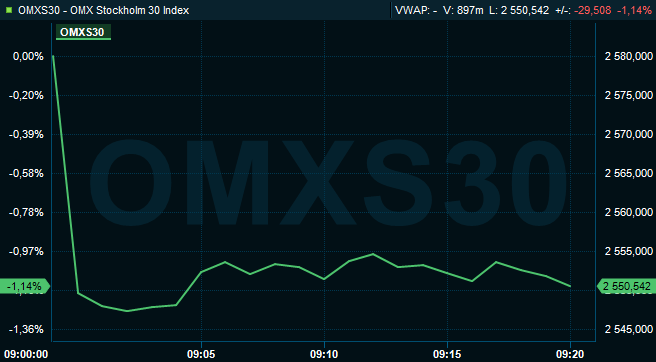Image resolution: width=656 pixels, height=362 pixels.
Task: Click the green -1,14% axis marker
Action: coord(25,287)
